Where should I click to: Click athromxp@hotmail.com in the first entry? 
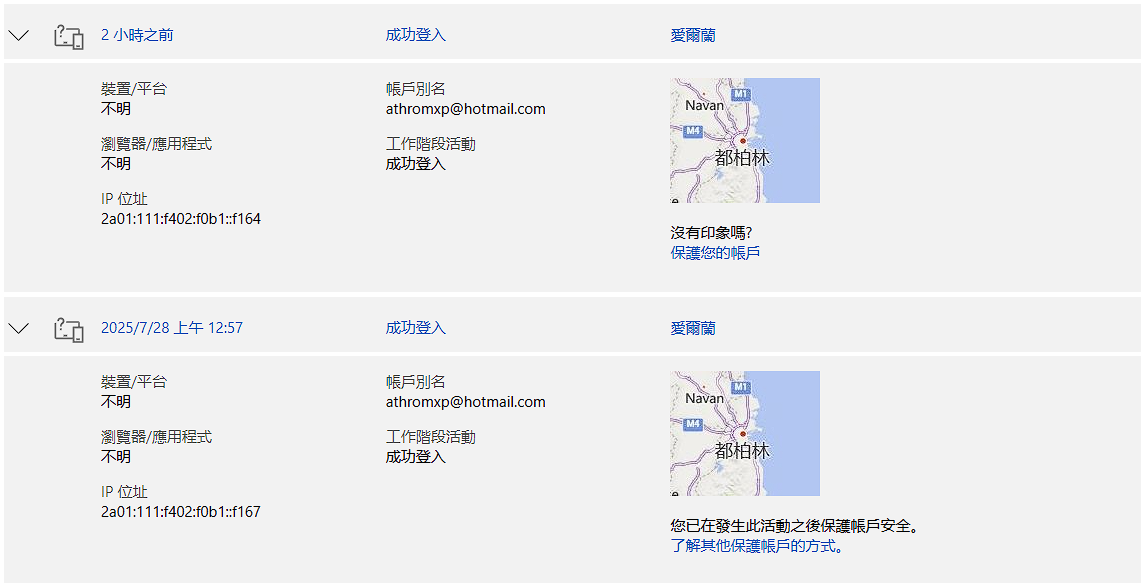click(x=466, y=109)
